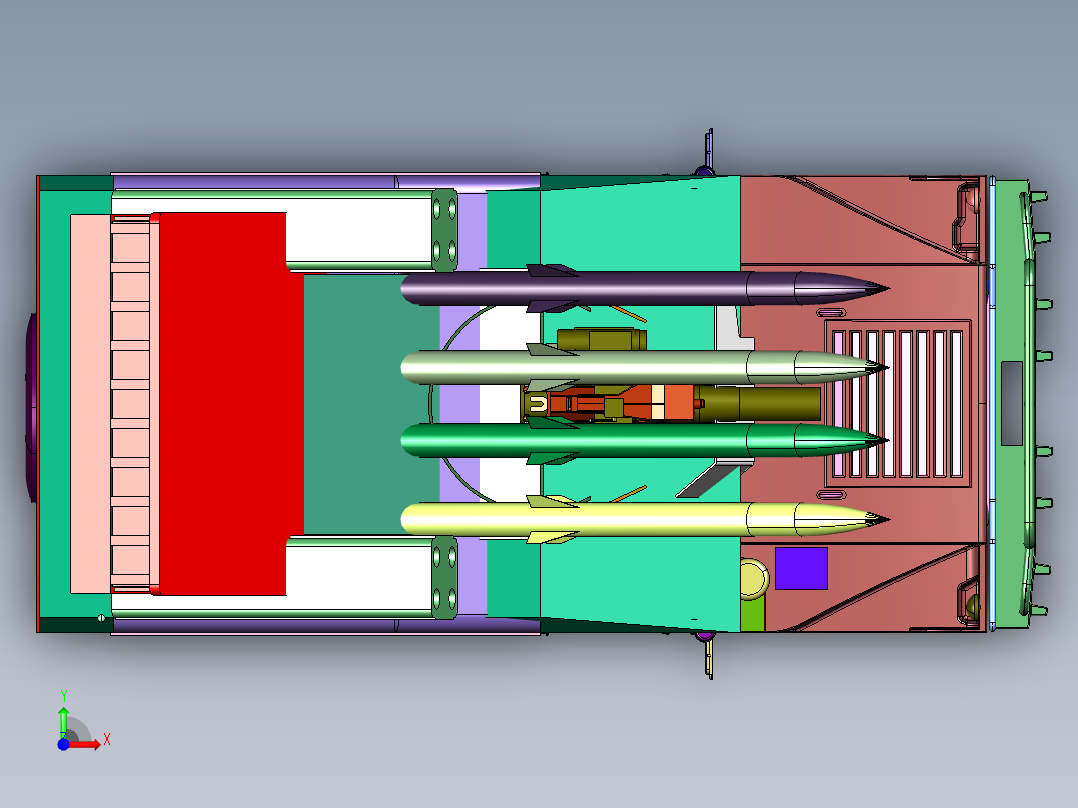
Task: Click the green Y axis arrow of the triad
Action: (64, 721)
